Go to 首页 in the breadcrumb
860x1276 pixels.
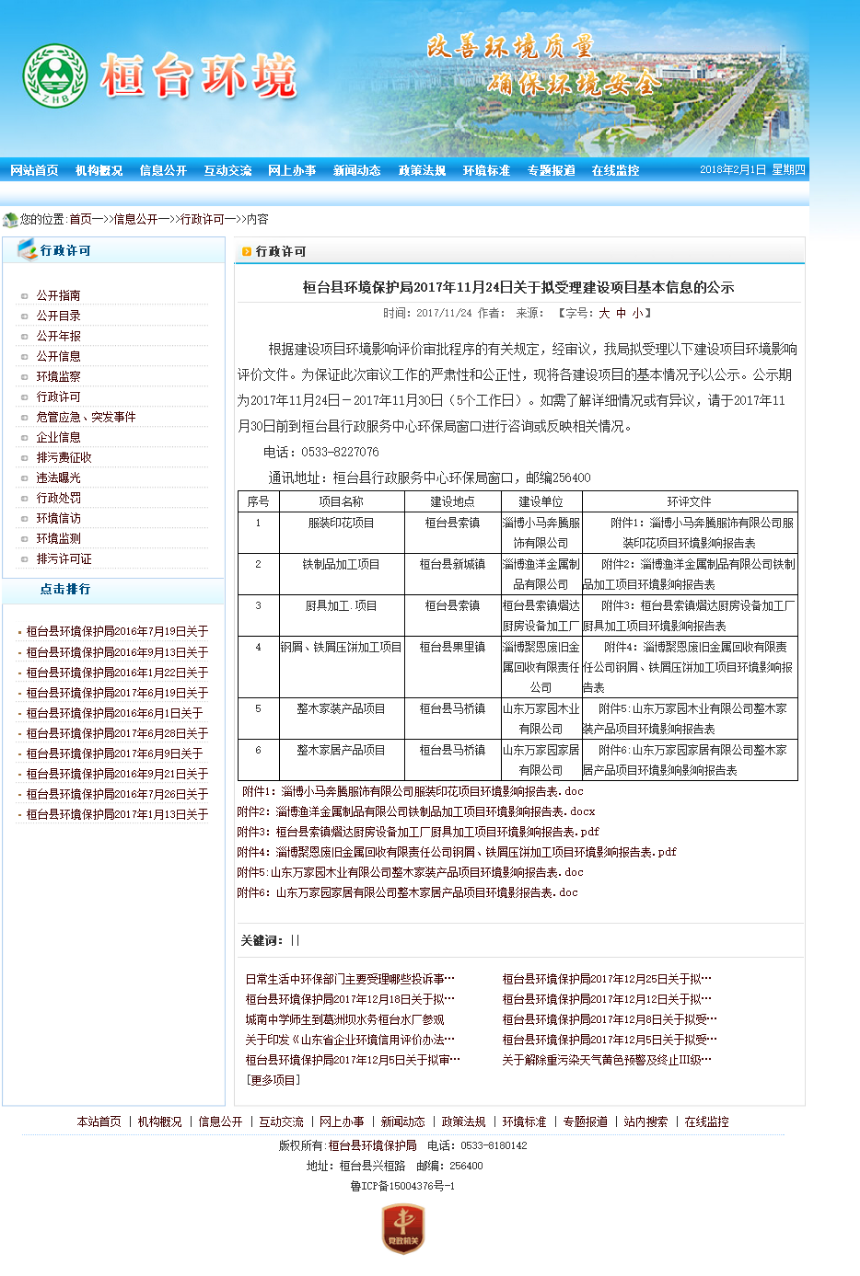[x=81, y=219]
